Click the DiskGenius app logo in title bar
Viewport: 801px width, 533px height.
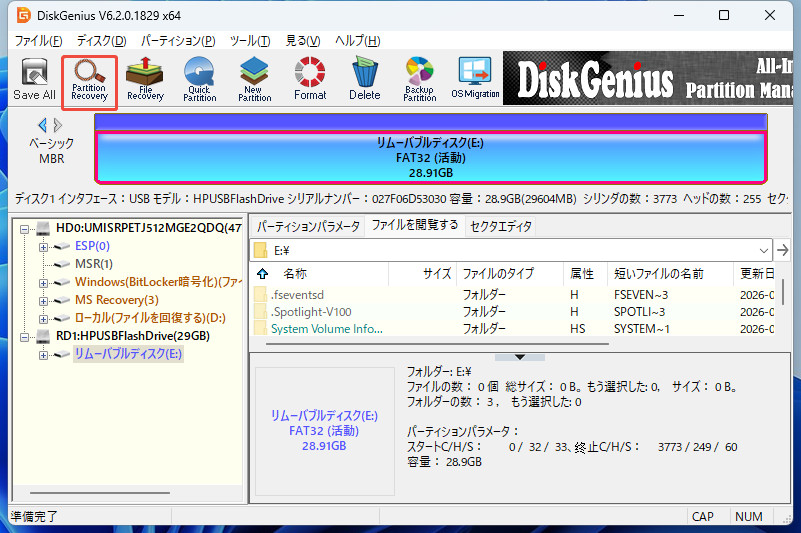(x=23, y=15)
